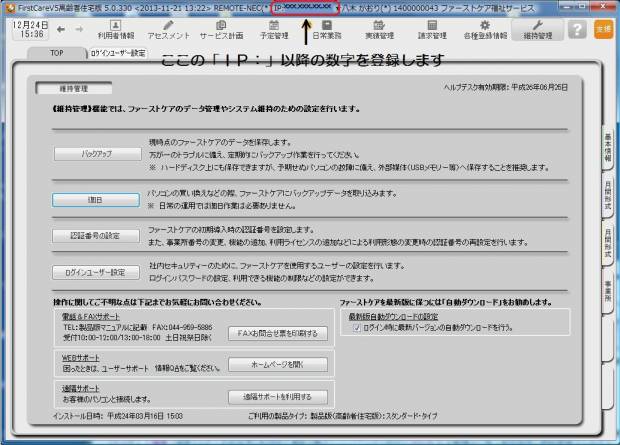Open 利用者情報 from the top toolbar
Viewport: 620px width, 445px height.
coord(115,29)
